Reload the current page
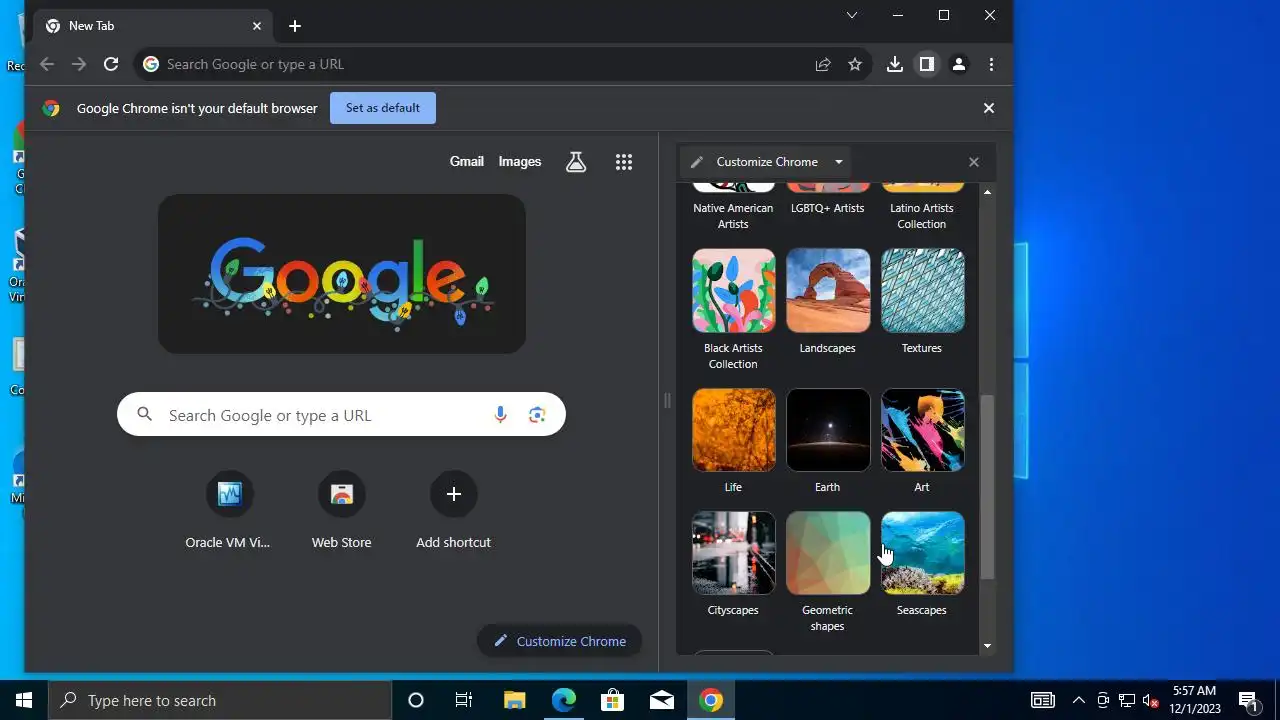 [111, 64]
